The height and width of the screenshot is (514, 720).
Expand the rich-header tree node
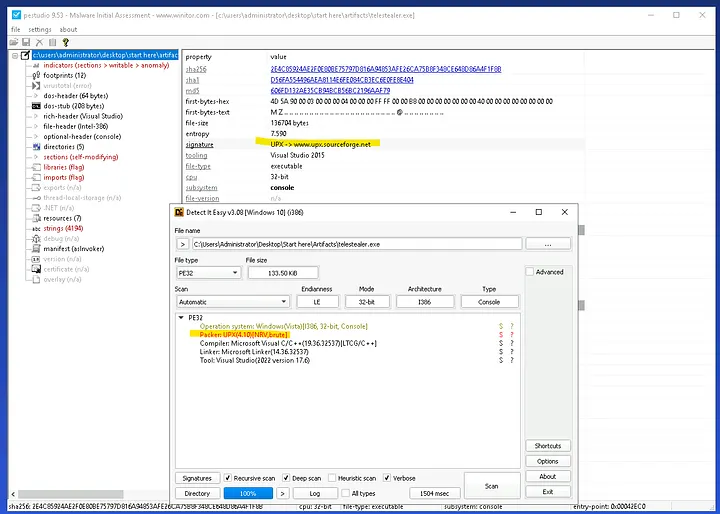coord(36,116)
